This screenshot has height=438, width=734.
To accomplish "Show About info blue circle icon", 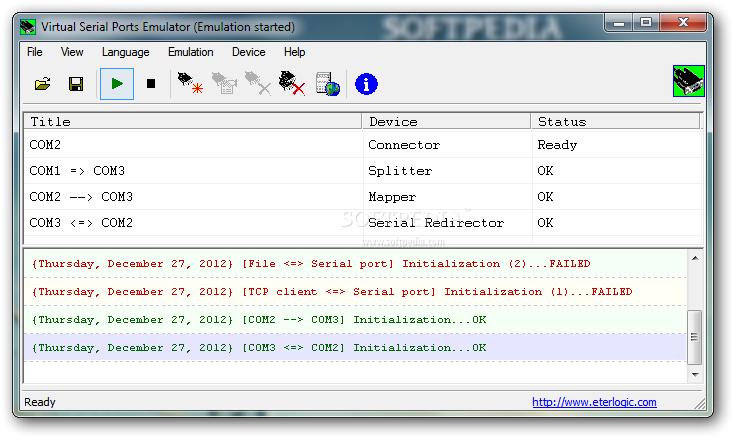I will [366, 84].
